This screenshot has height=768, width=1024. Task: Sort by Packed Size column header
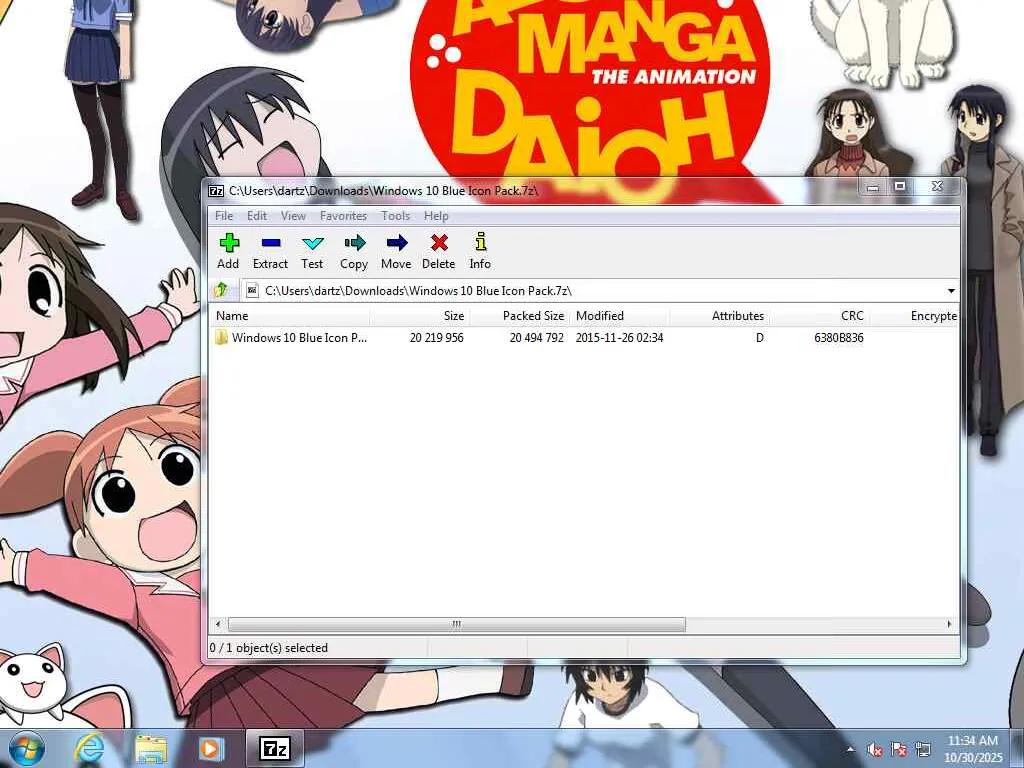pyautogui.click(x=520, y=316)
